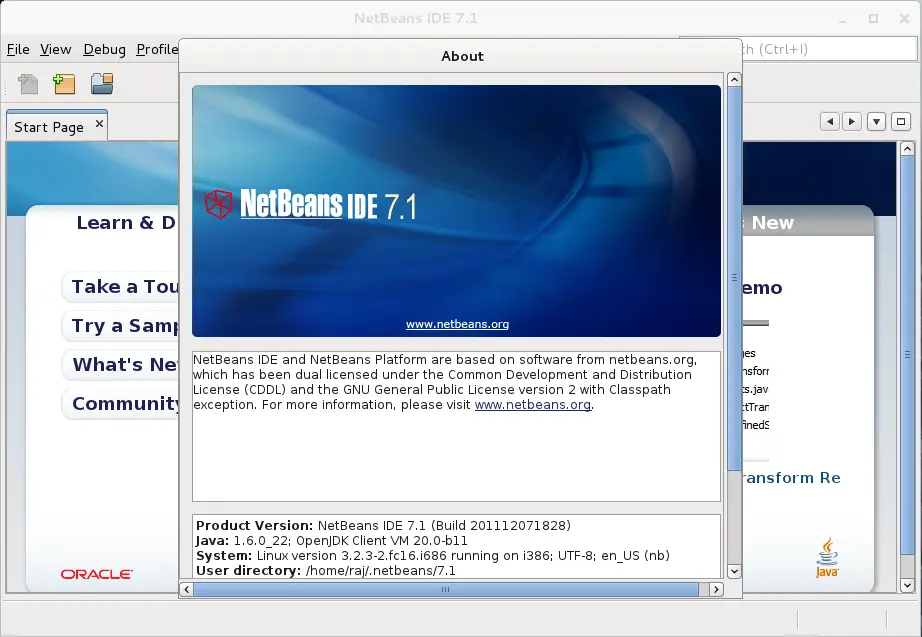The width and height of the screenshot is (922, 637).
Task: Click www.netbeans.org link in license text
Action: 533,405
